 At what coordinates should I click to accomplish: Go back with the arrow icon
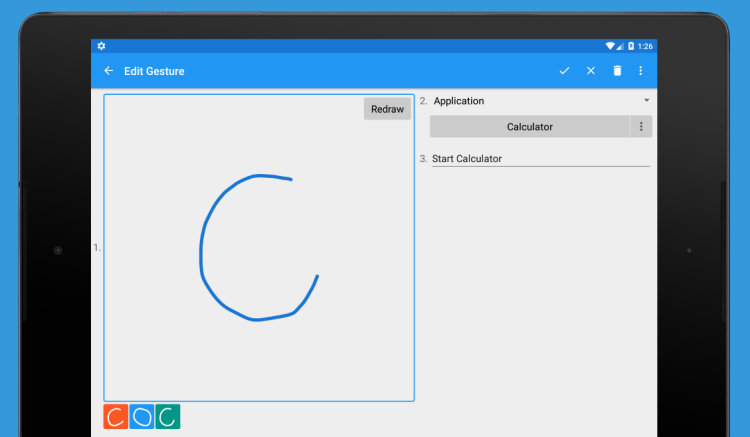pos(109,71)
